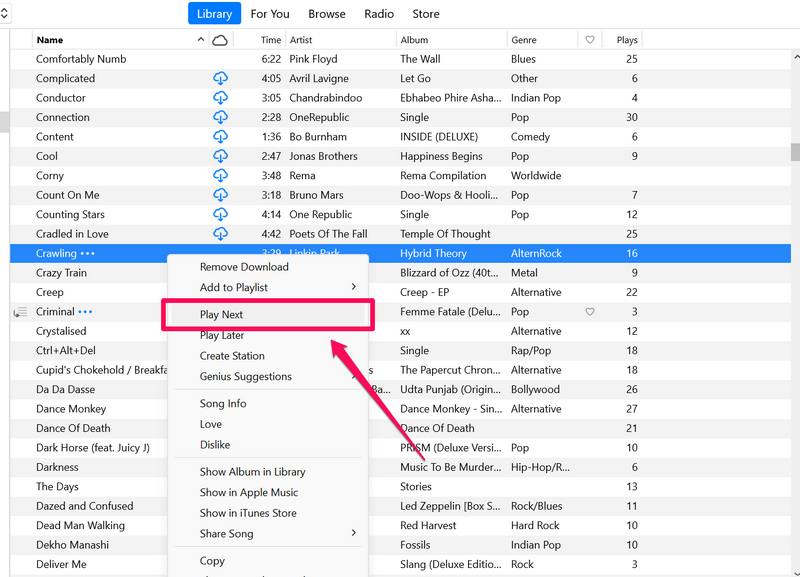
Task: Click cloud download icon beside Cool
Action: (x=220, y=157)
